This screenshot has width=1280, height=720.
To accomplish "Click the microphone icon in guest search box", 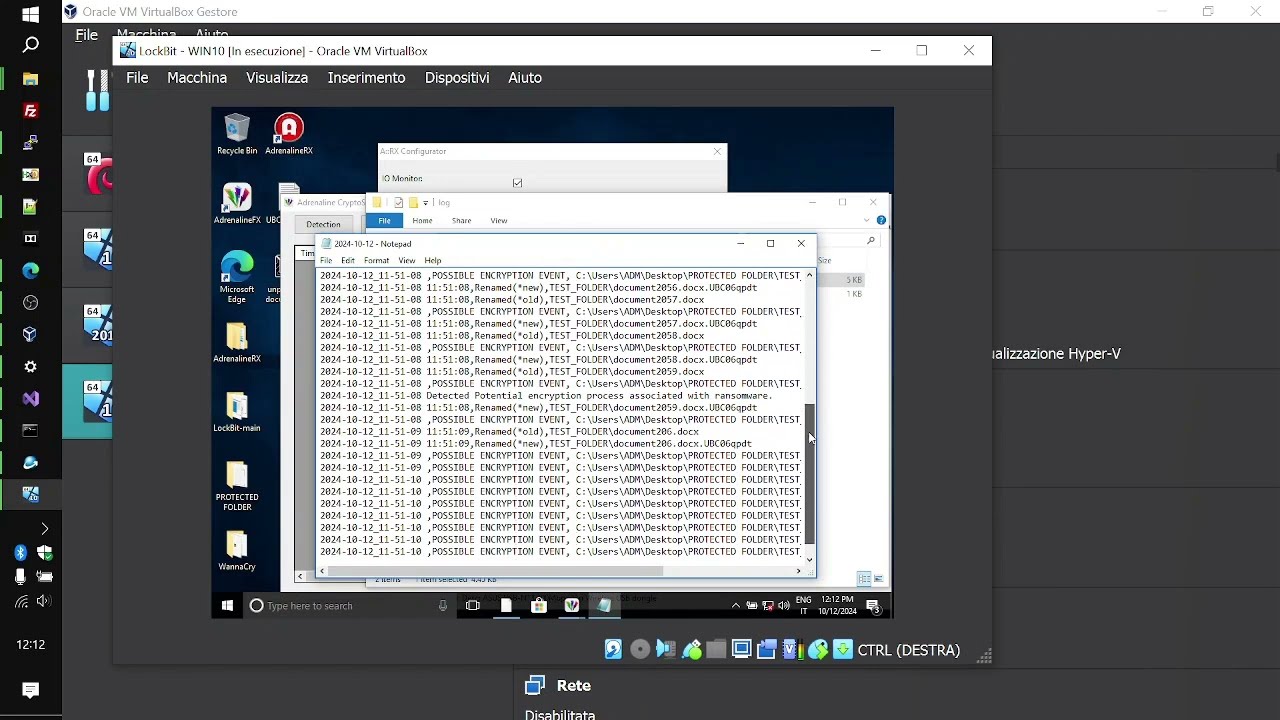I will tap(443, 605).
